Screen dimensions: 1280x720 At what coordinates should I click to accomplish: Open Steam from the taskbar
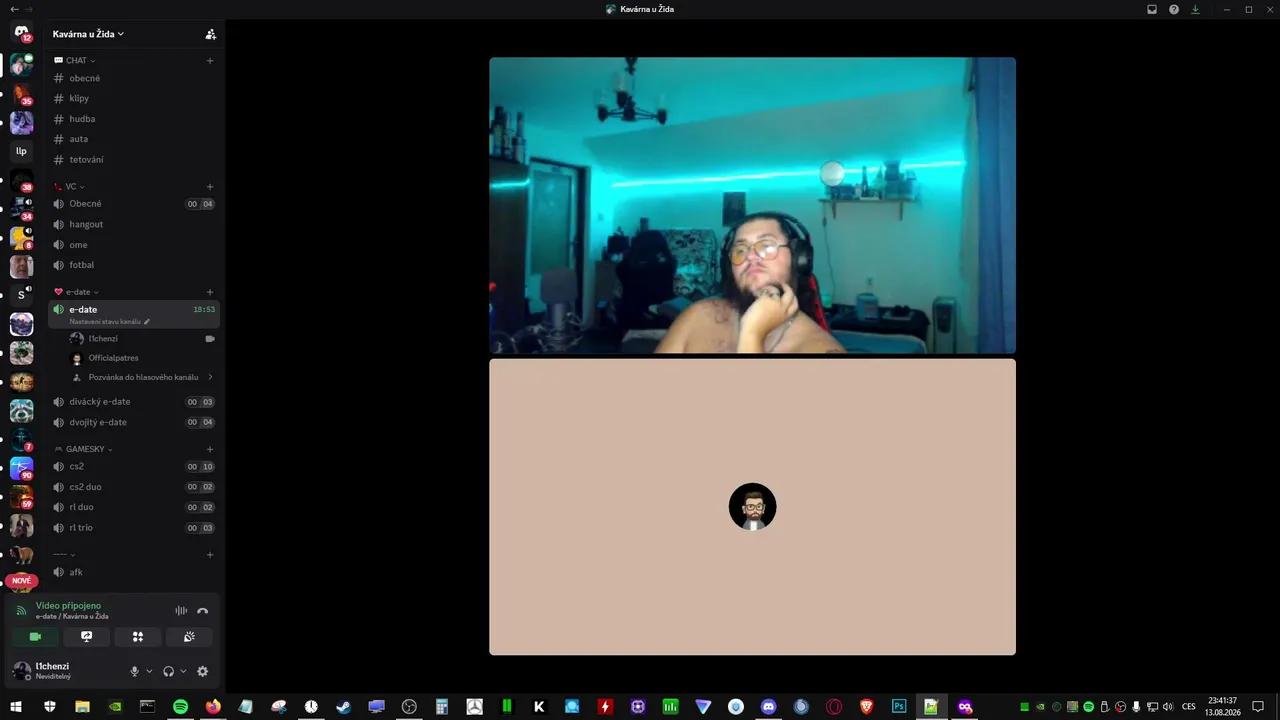[343, 707]
